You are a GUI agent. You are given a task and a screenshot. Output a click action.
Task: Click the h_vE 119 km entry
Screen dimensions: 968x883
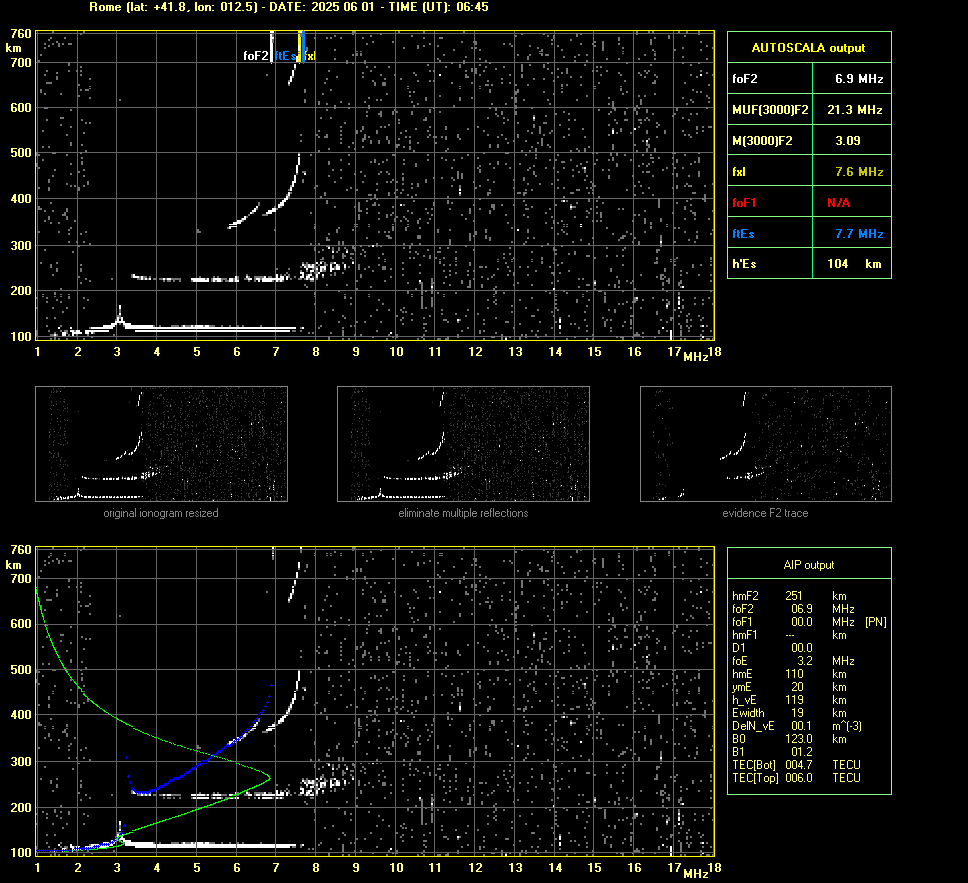(x=789, y=700)
